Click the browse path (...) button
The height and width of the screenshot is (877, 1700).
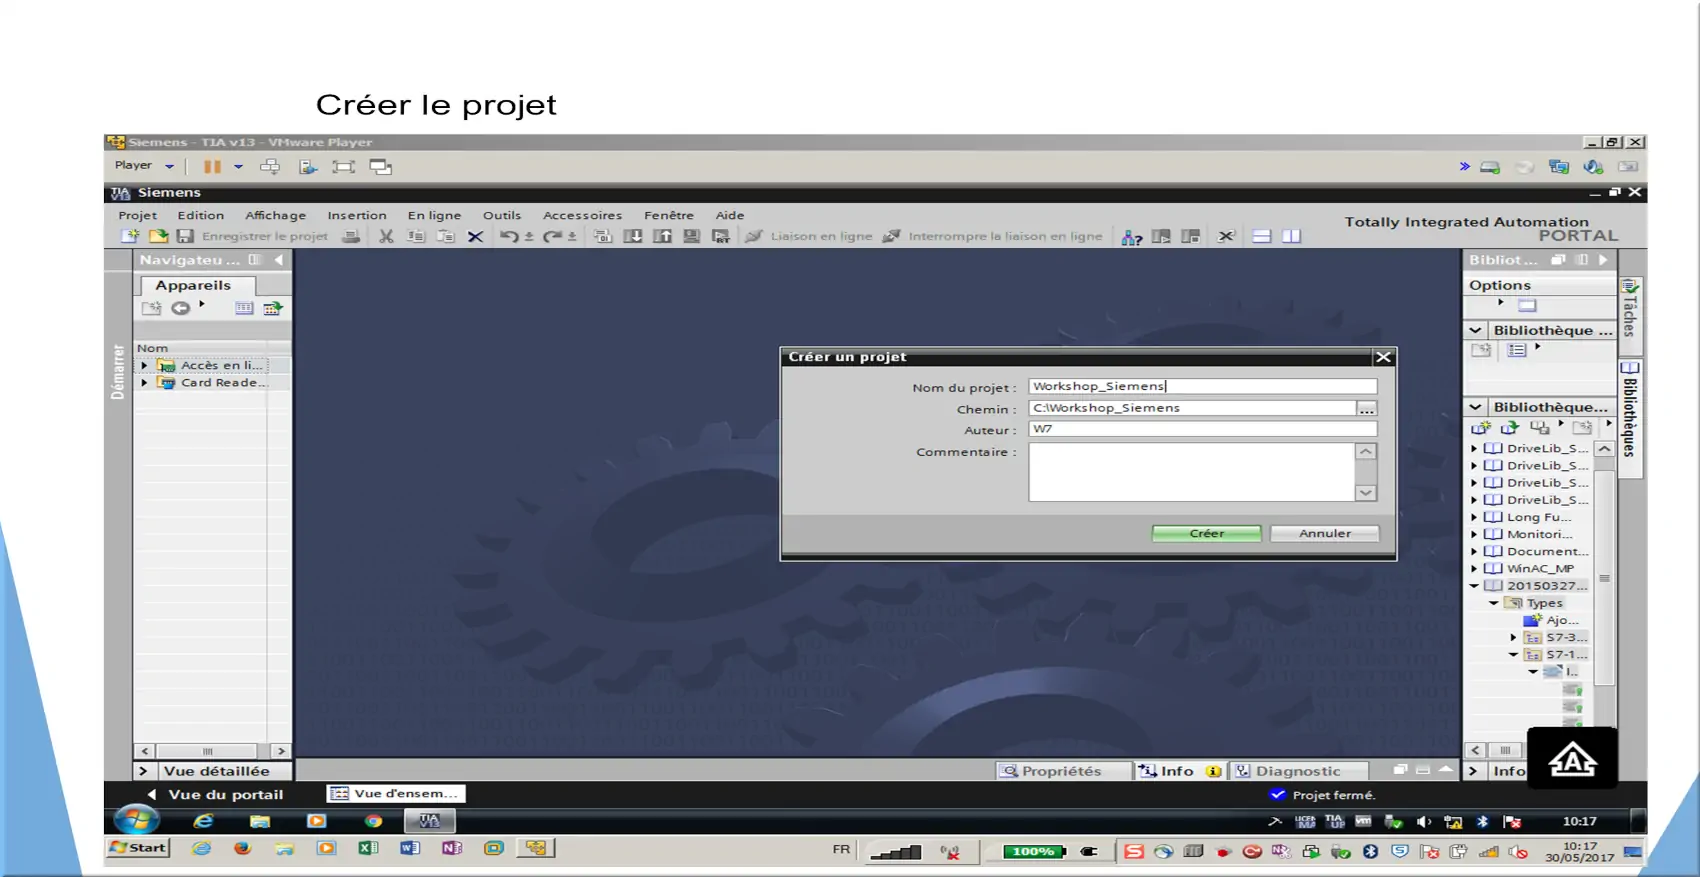pyautogui.click(x=1366, y=409)
